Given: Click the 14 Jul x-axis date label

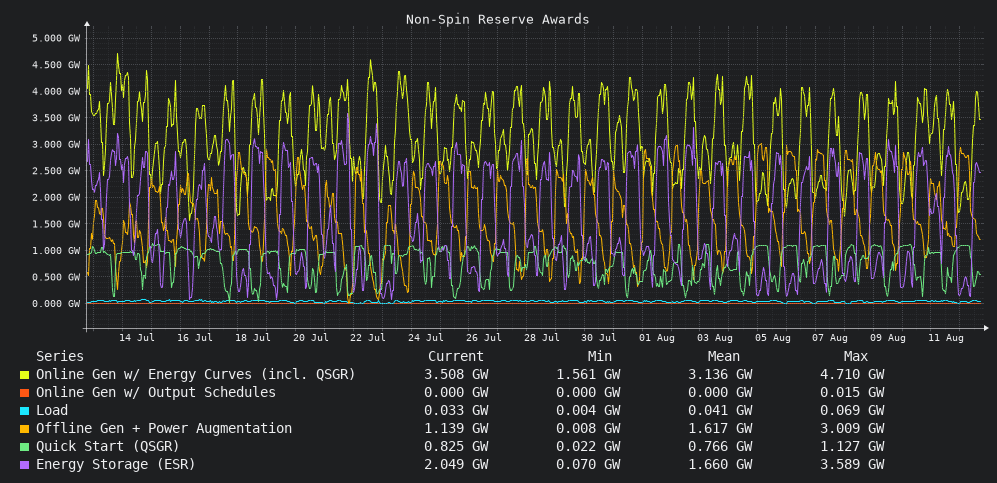Looking at the screenshot, I should pyautogui.click(x=137, y=337).
